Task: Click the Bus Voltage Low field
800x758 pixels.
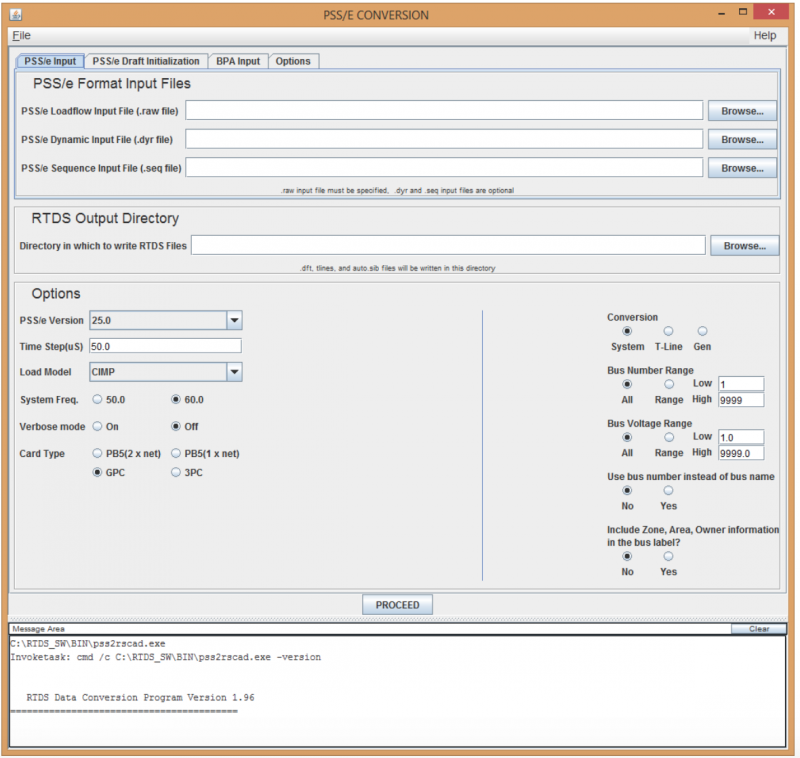Action: tap(741, 437)
